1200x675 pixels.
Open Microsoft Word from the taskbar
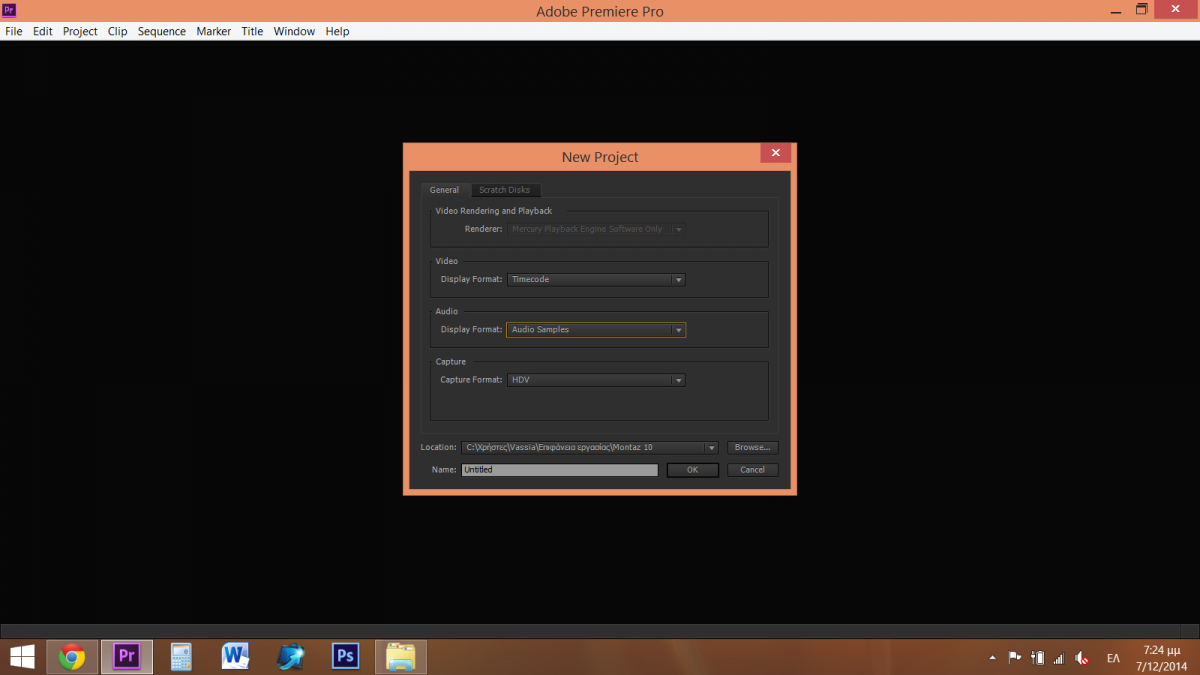[x=236, y=657]
